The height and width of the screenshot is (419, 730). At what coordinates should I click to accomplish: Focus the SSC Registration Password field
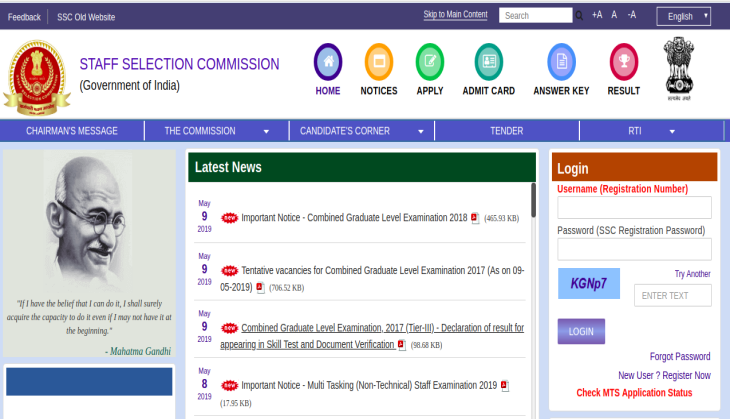click(634, 249)
